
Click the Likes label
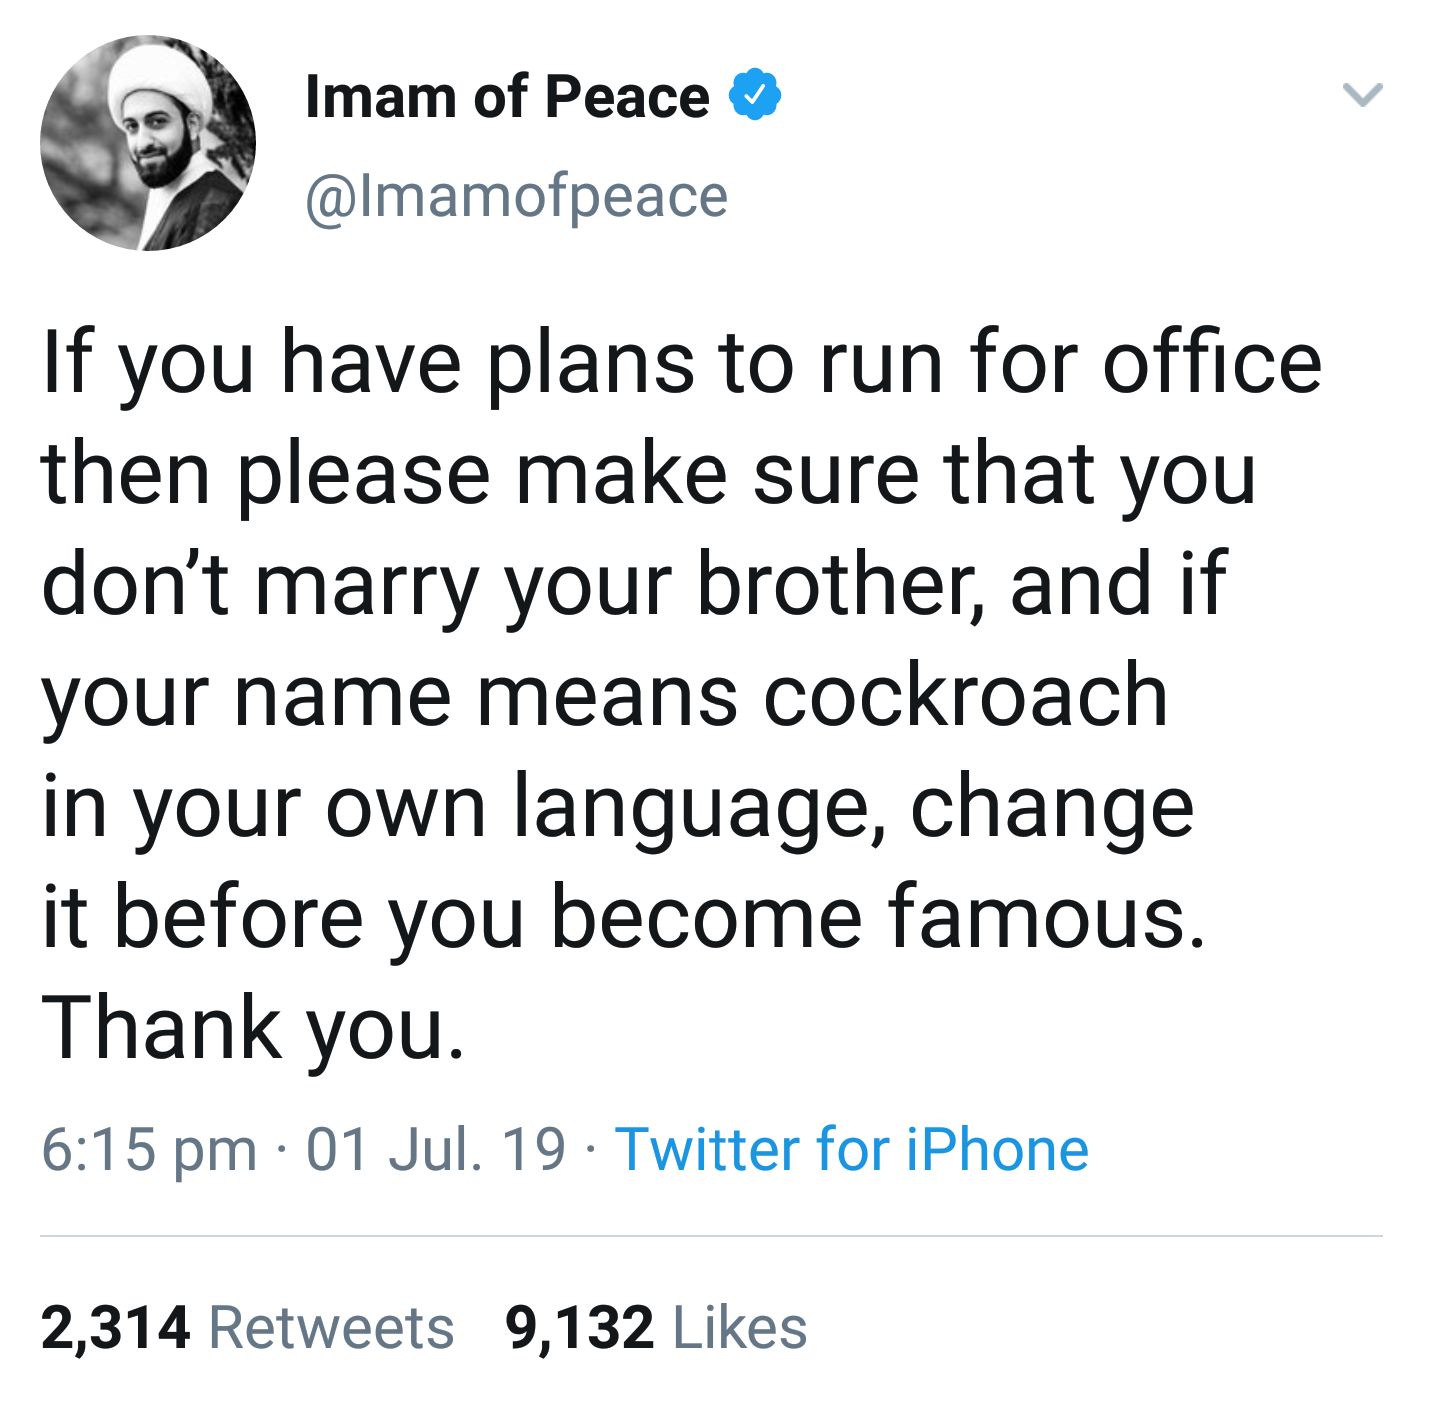coord(740,1328)
